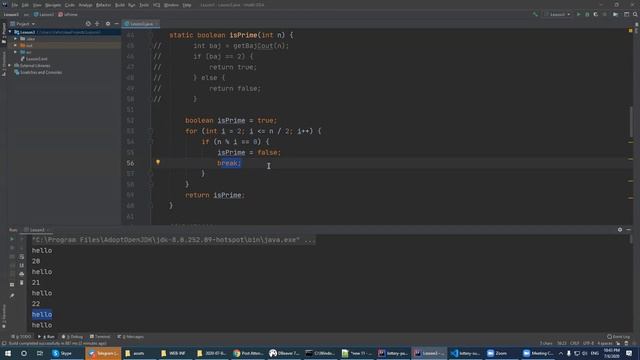Click highlighted 'hello' in console output
The image size is (640, 360).
42,314
